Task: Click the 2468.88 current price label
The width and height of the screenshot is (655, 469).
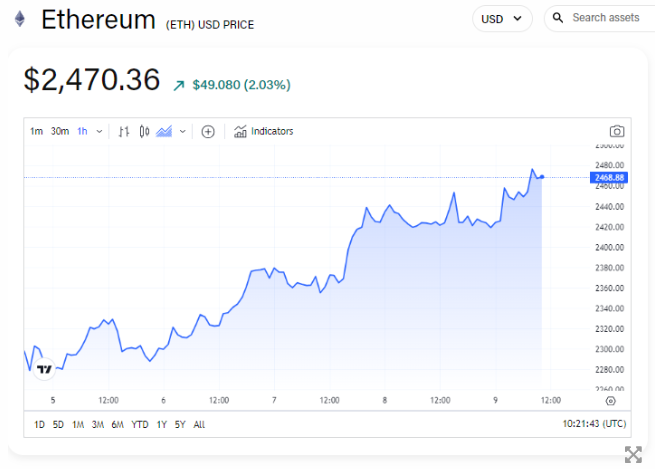Action: 609,177
